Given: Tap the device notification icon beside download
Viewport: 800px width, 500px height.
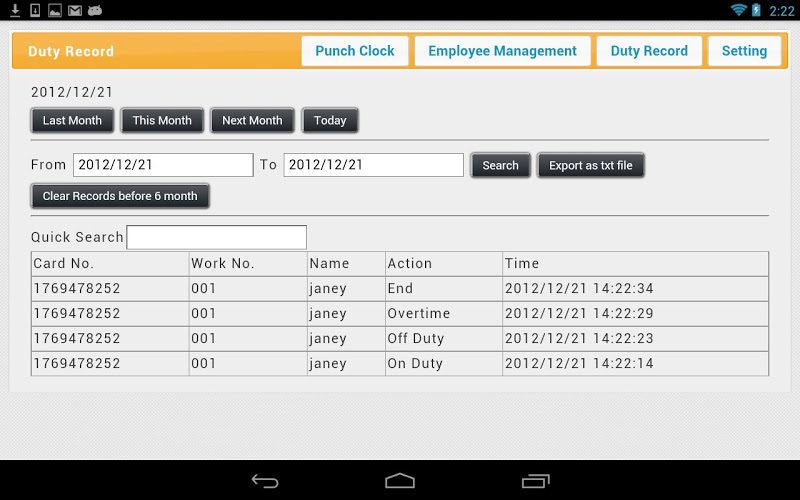Looking at the screenshot, I should (35, 10).
